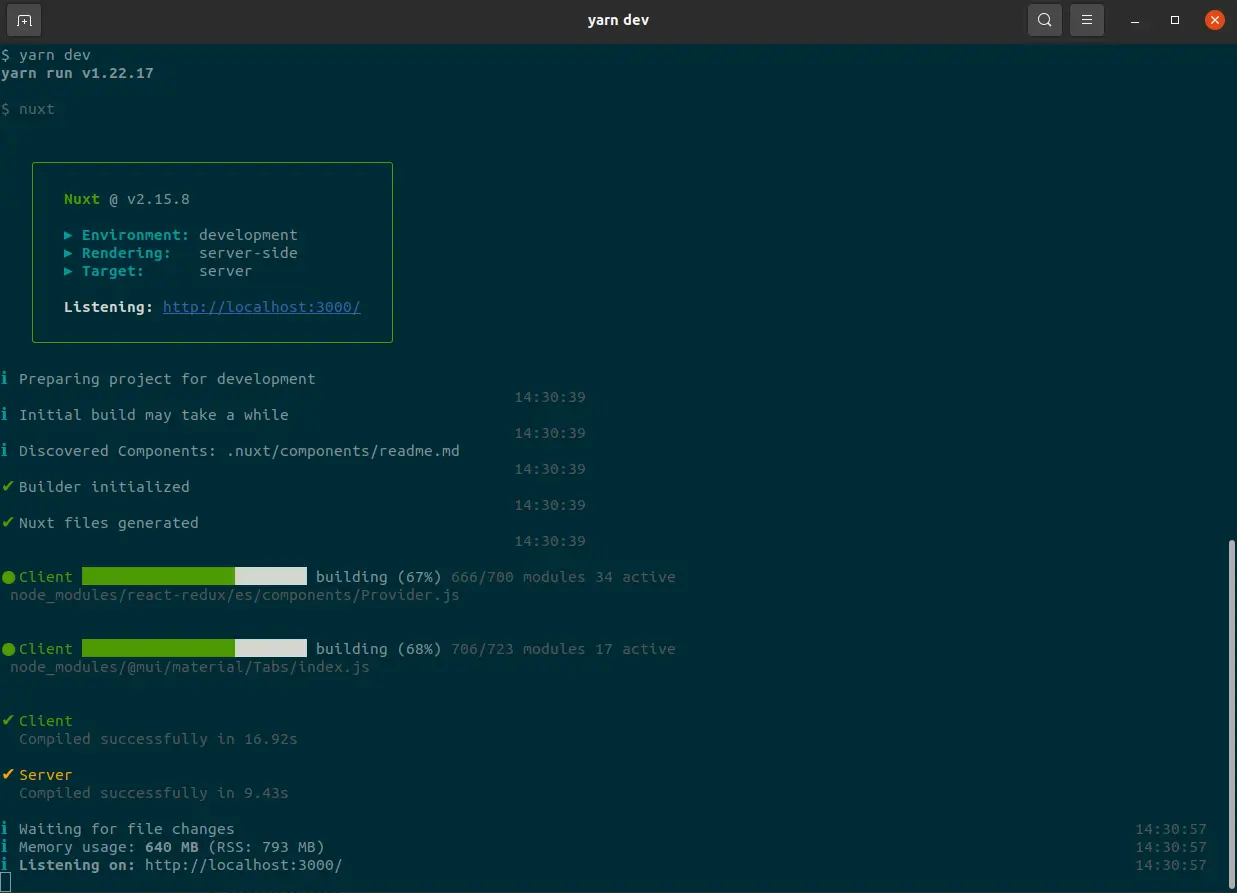Click the bottom Listening on localhost URL

(x=243, y=865)
